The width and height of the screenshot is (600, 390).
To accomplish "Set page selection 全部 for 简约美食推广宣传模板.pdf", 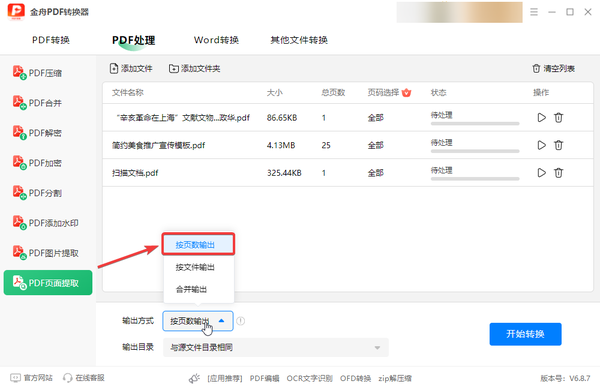I will coord(375,145).
